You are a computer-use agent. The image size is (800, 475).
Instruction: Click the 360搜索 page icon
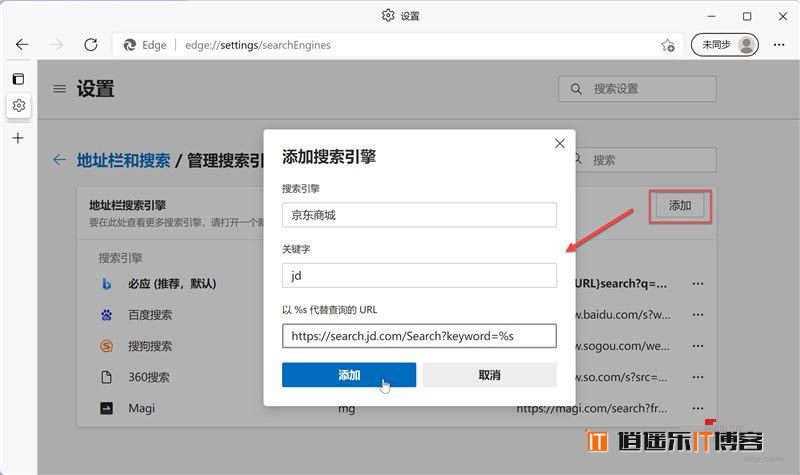(106, 377)
